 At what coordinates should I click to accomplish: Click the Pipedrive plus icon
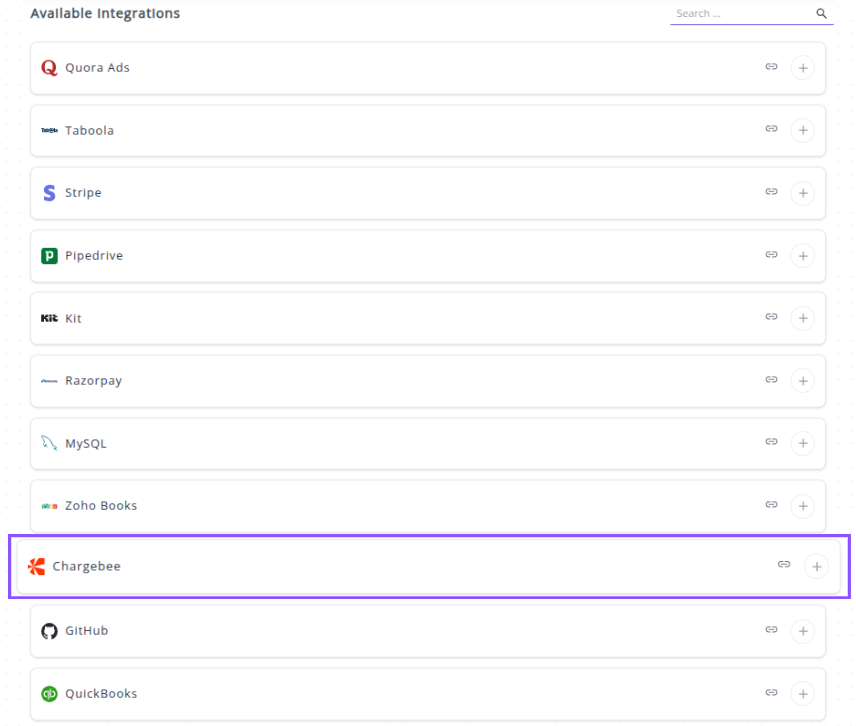pos(802,256)
